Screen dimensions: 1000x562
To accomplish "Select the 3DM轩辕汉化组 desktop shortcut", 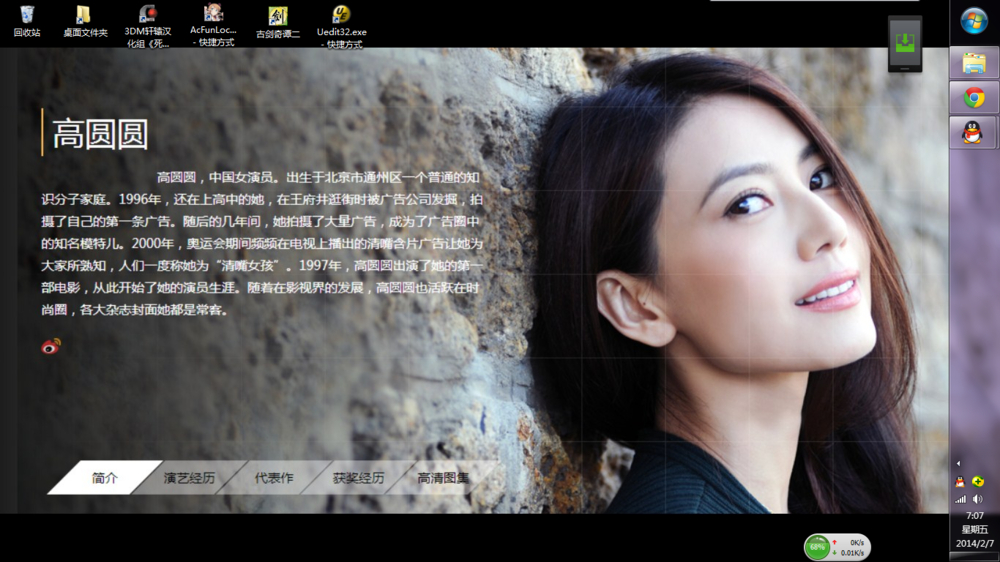I will click(148, 26).
